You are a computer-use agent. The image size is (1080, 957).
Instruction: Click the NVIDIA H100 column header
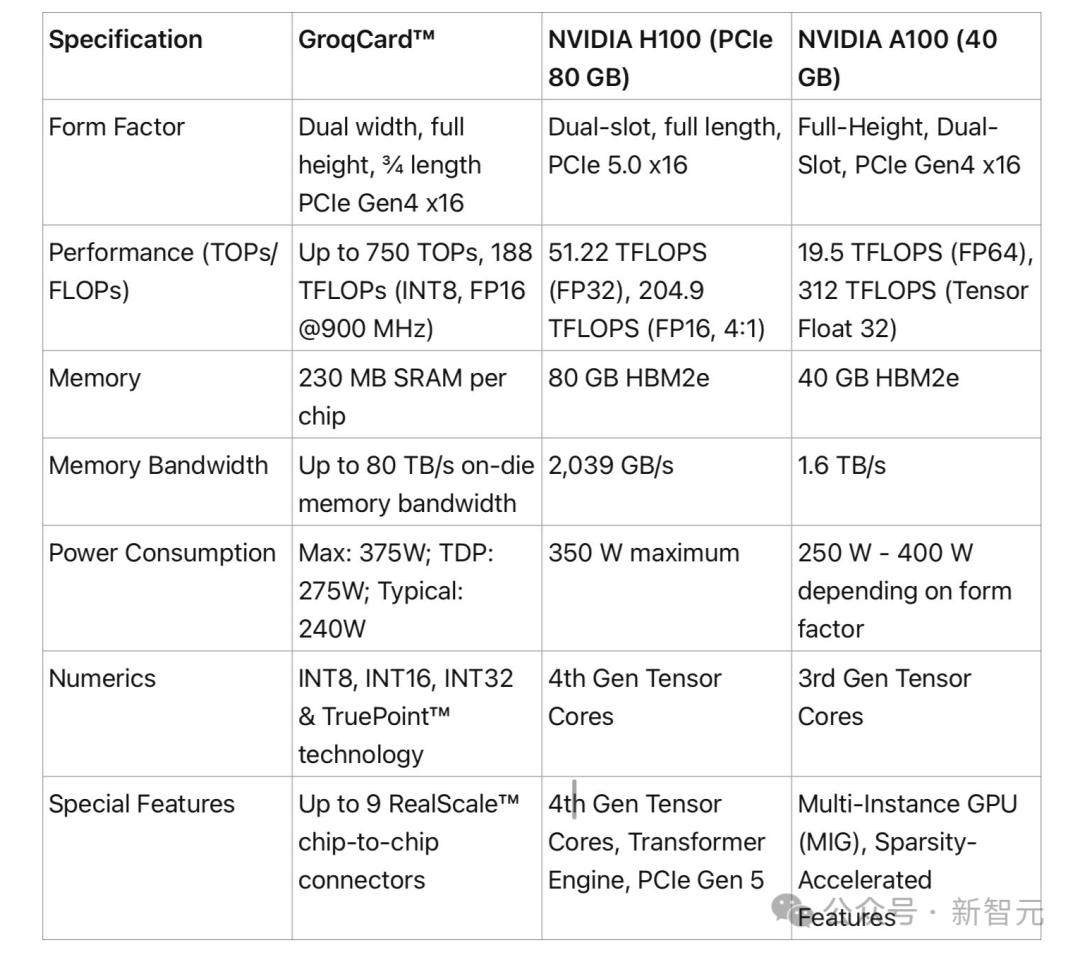pyautogui.click(x=660, y=58)
